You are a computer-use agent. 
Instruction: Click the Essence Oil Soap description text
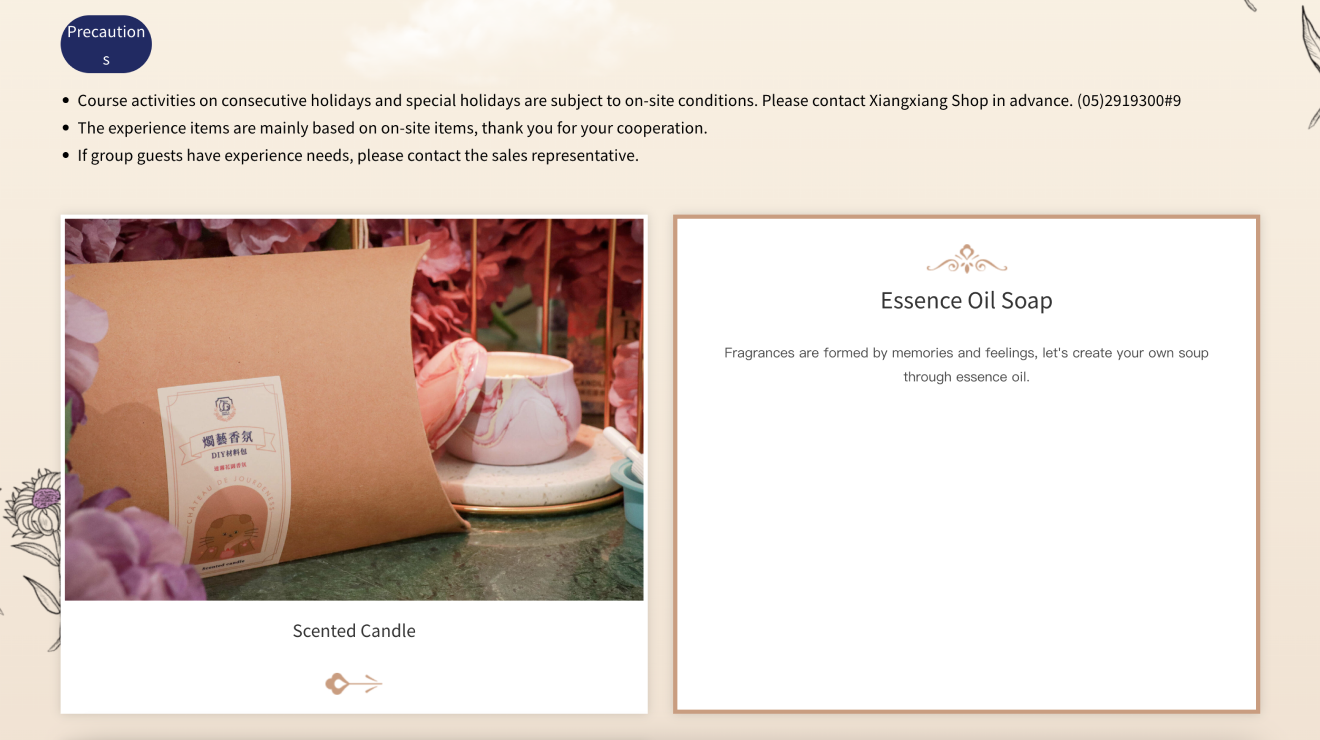(x=966, y=365)
